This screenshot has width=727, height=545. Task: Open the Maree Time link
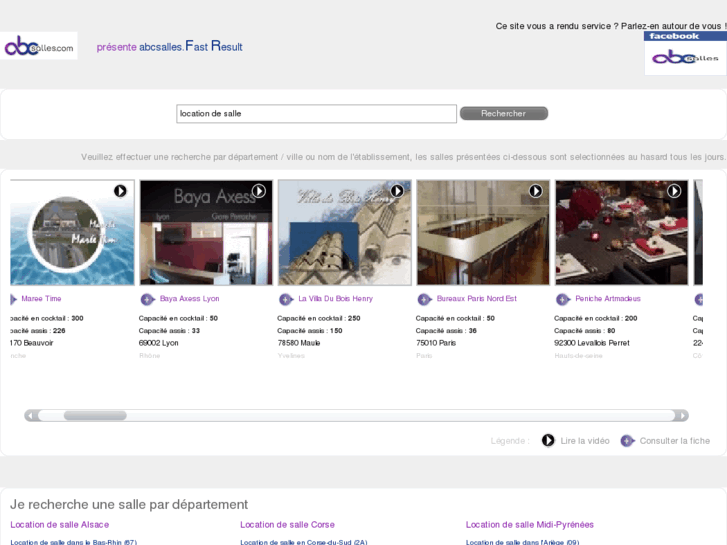[x=41, y=299]
